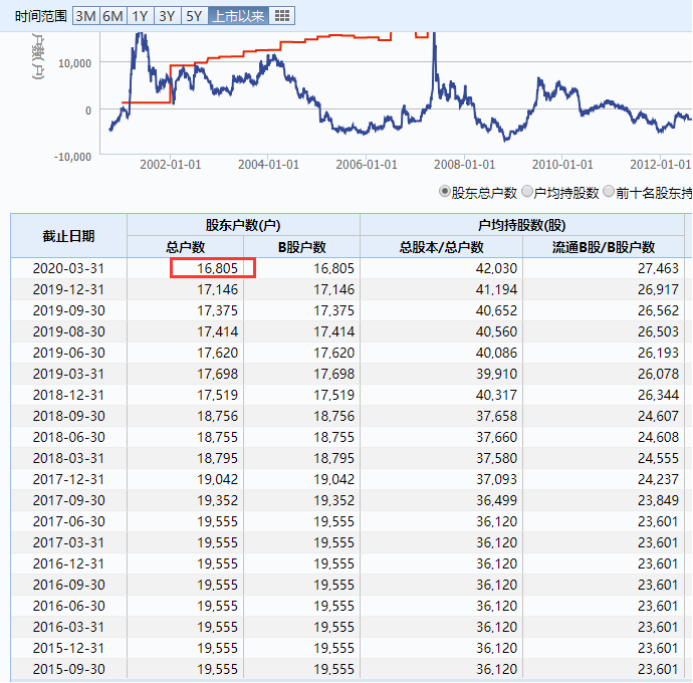This screenshot has height=683, width=693.
Task: Select the 前十名股东持 radio option
Action: coord(609,192)
